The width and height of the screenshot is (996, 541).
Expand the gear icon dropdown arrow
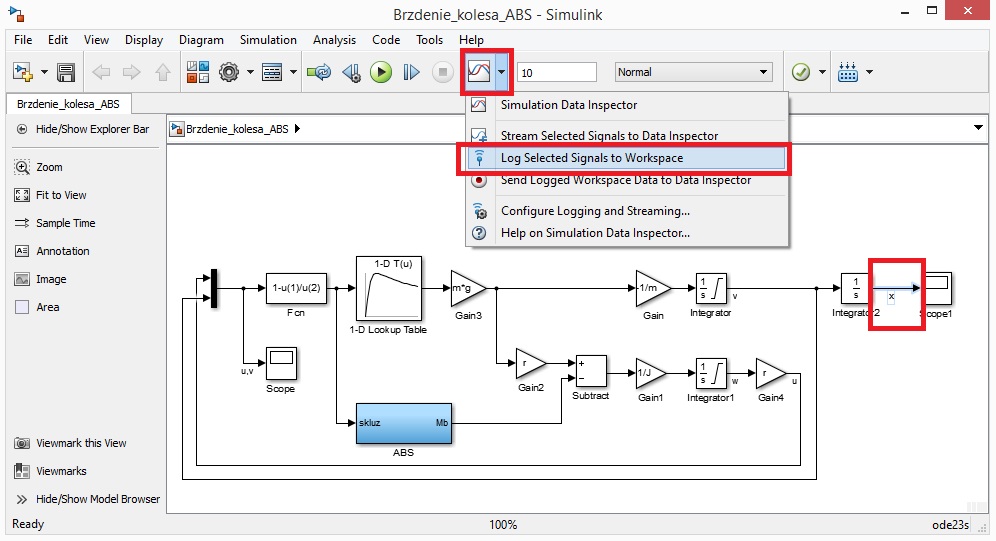pos(250,72)
